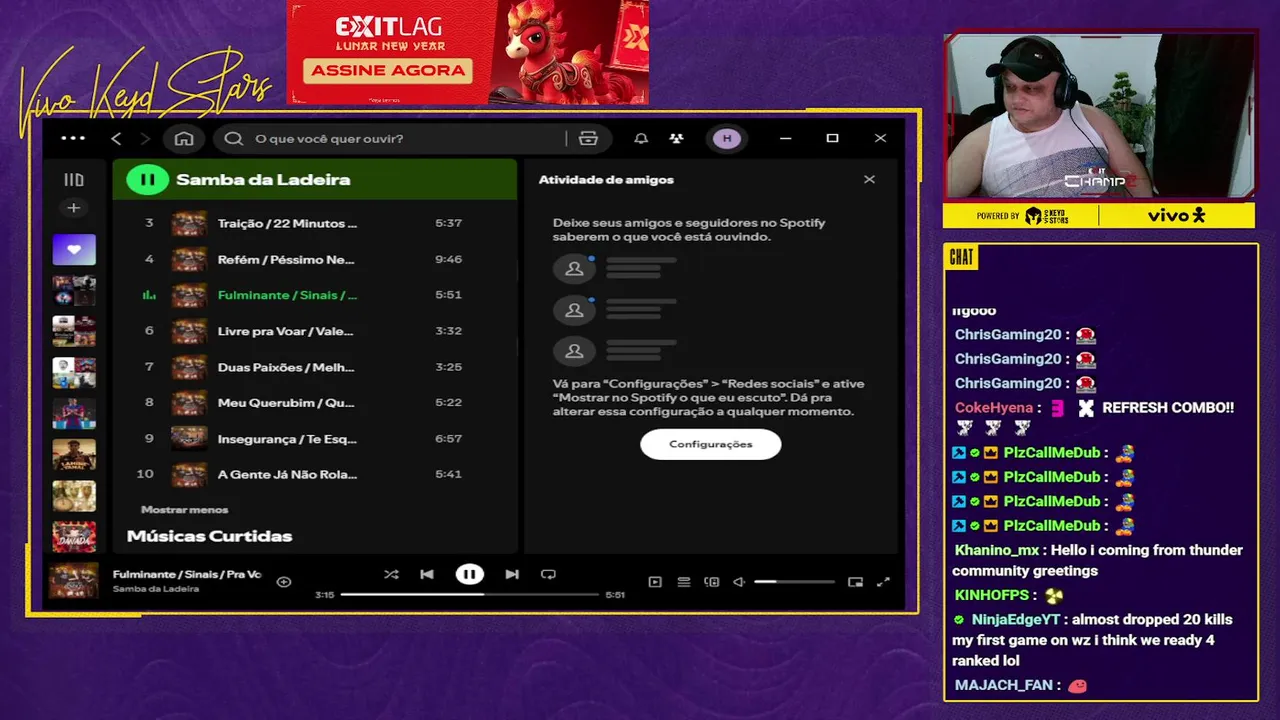Close the Atividade de amigos panel
The width and height of the screenshot is (1280, 720).
pyautogui.click(x=869, y=180)
